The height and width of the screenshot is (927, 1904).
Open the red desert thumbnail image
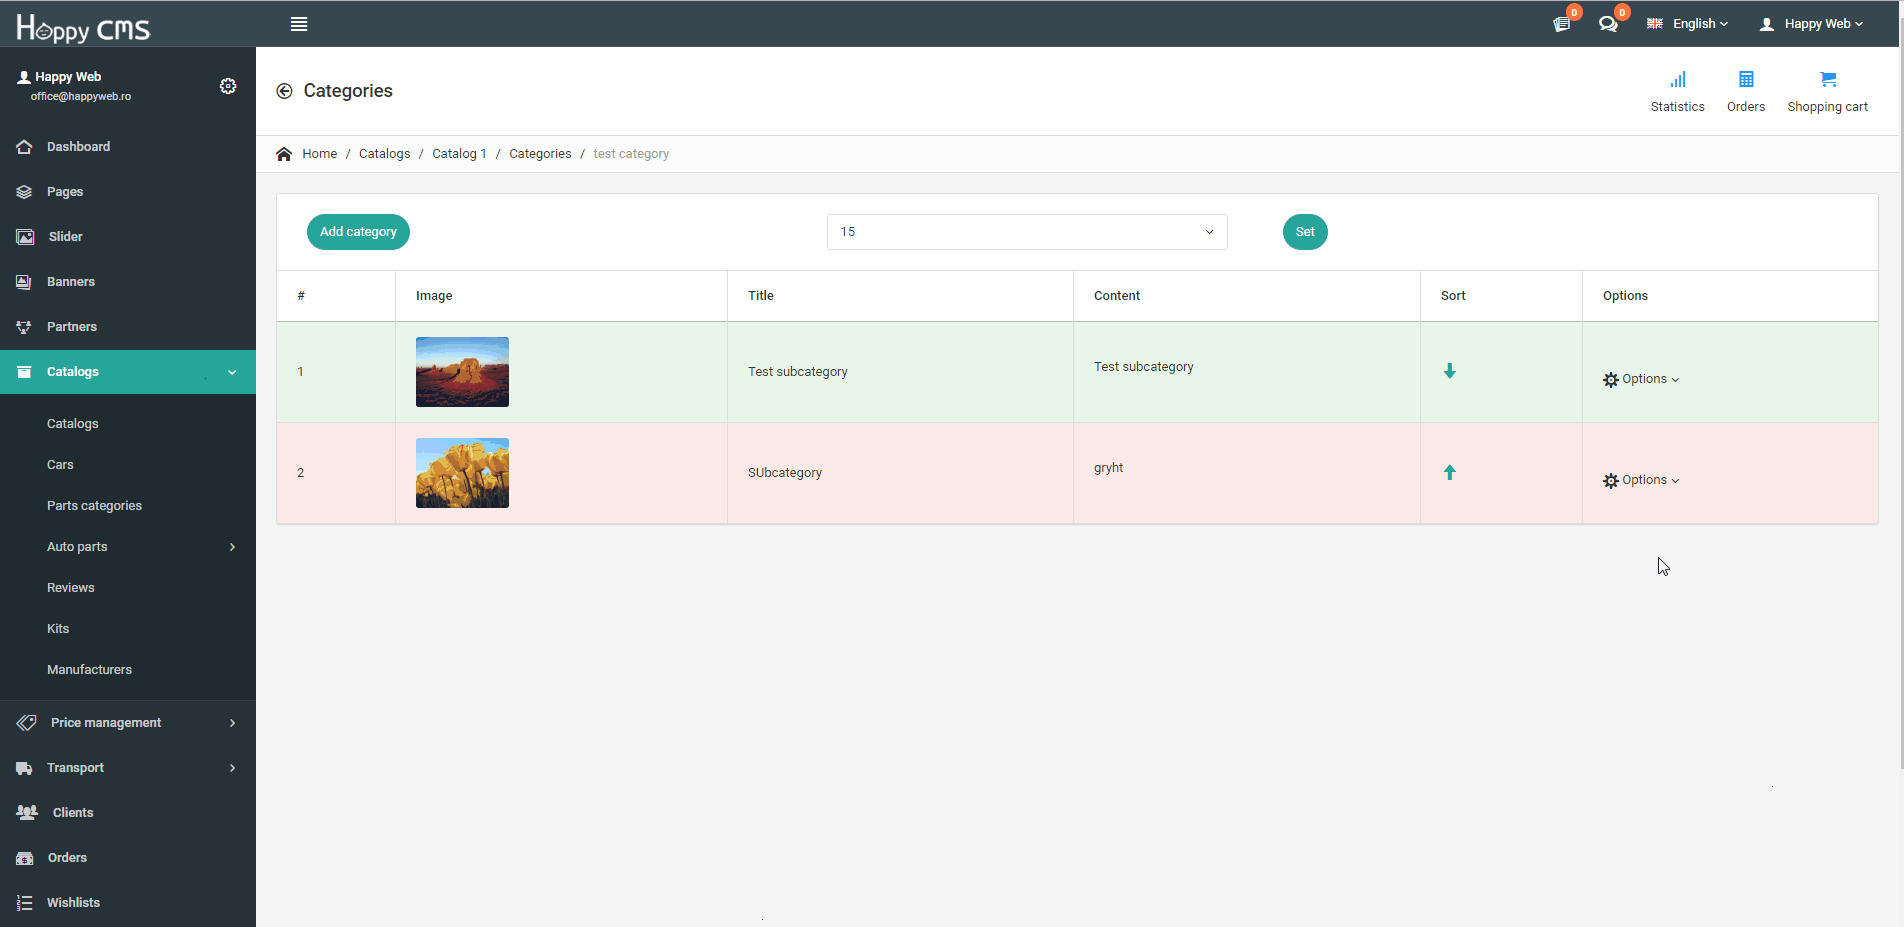462,372
